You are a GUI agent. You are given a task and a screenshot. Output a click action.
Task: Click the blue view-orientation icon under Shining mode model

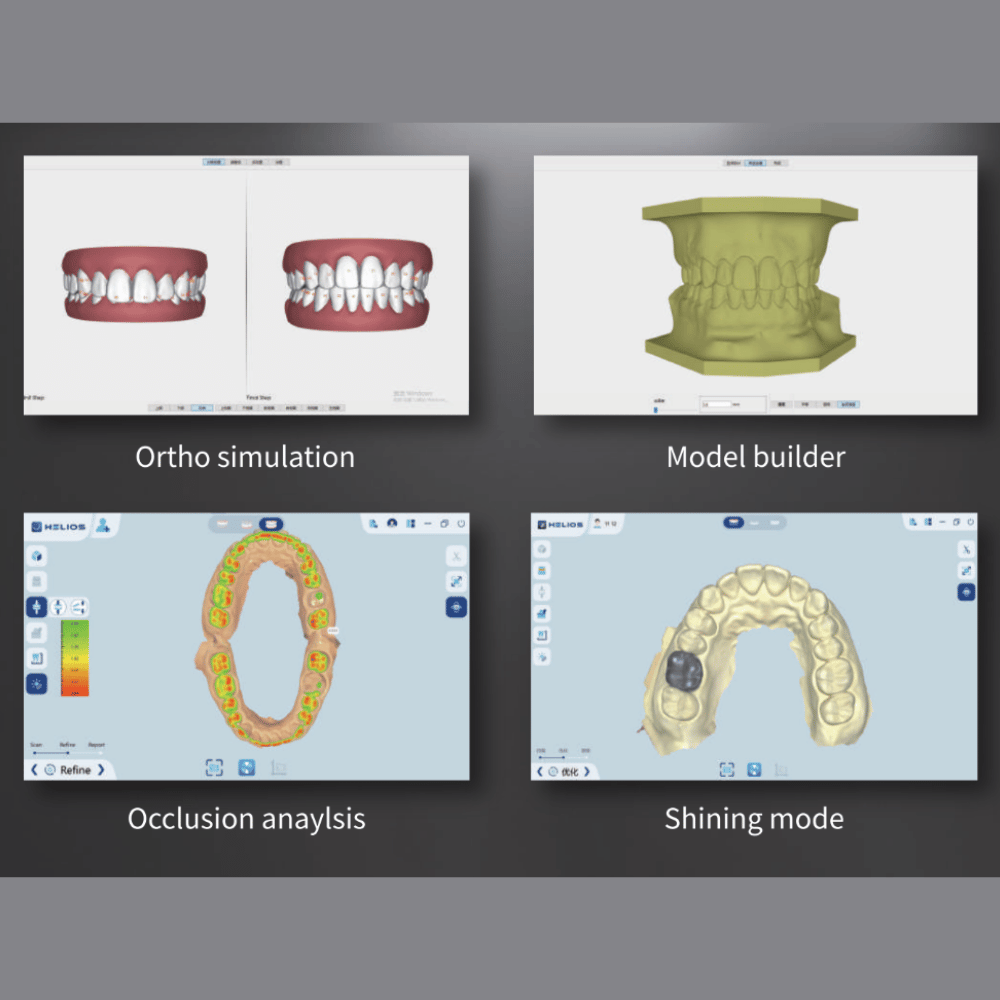(x=754, y=769)
